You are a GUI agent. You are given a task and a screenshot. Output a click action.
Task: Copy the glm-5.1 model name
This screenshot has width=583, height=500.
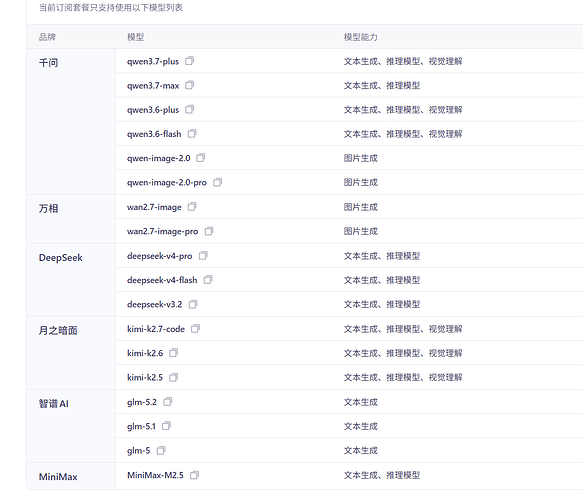point(166,426)
